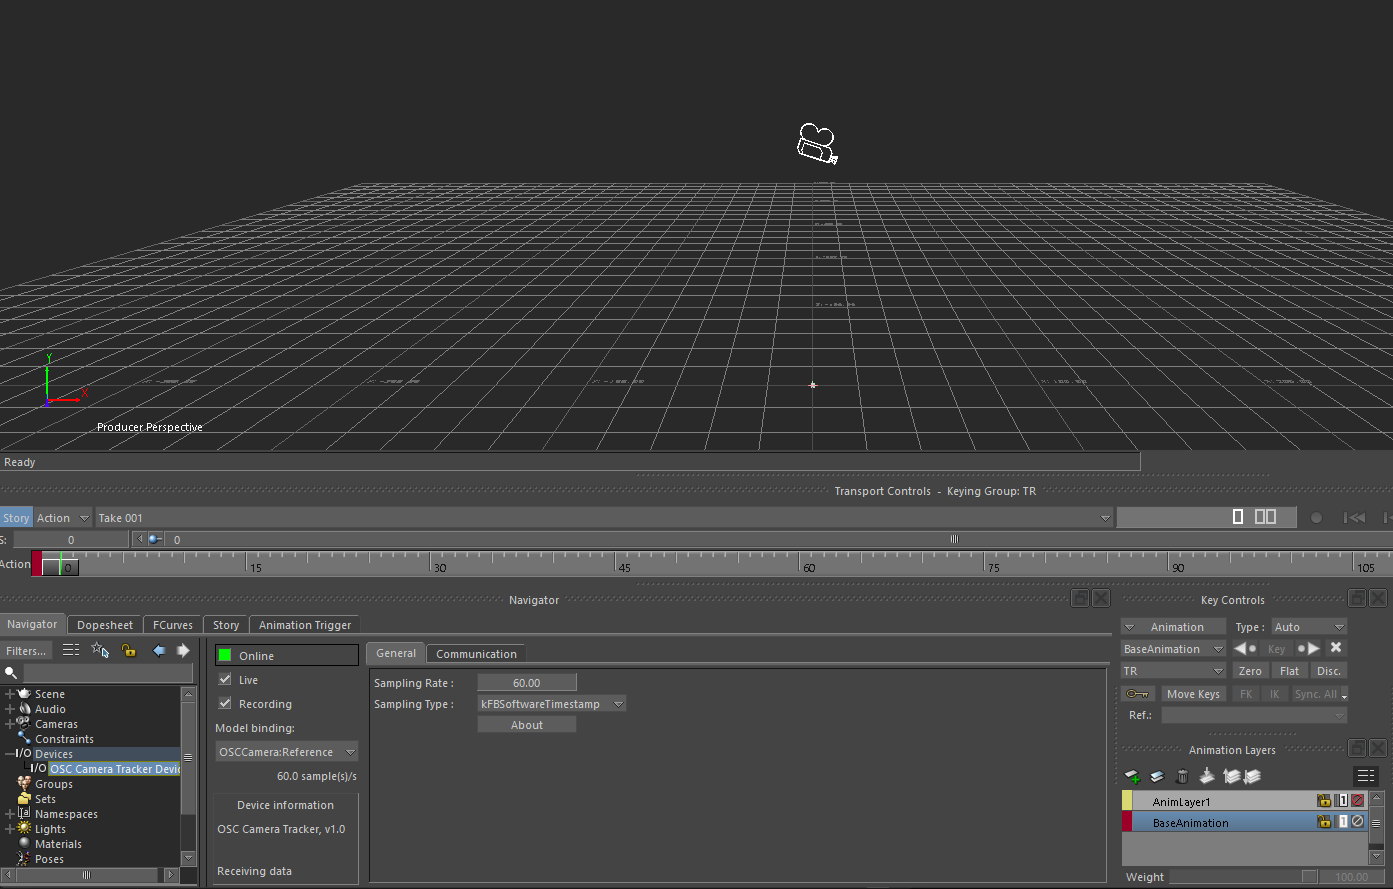This screenshot has height=889, width=1393.
Task: Open the Communication tab
Action: pyautogui.click(x=476, y=654)
